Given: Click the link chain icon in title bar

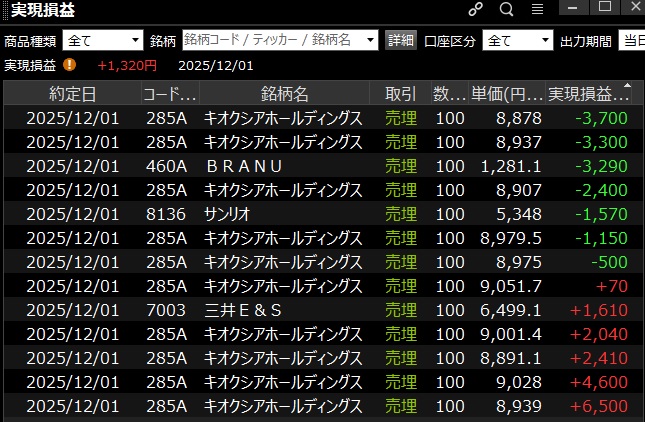Looking at the screenshot, I should 476,9.
